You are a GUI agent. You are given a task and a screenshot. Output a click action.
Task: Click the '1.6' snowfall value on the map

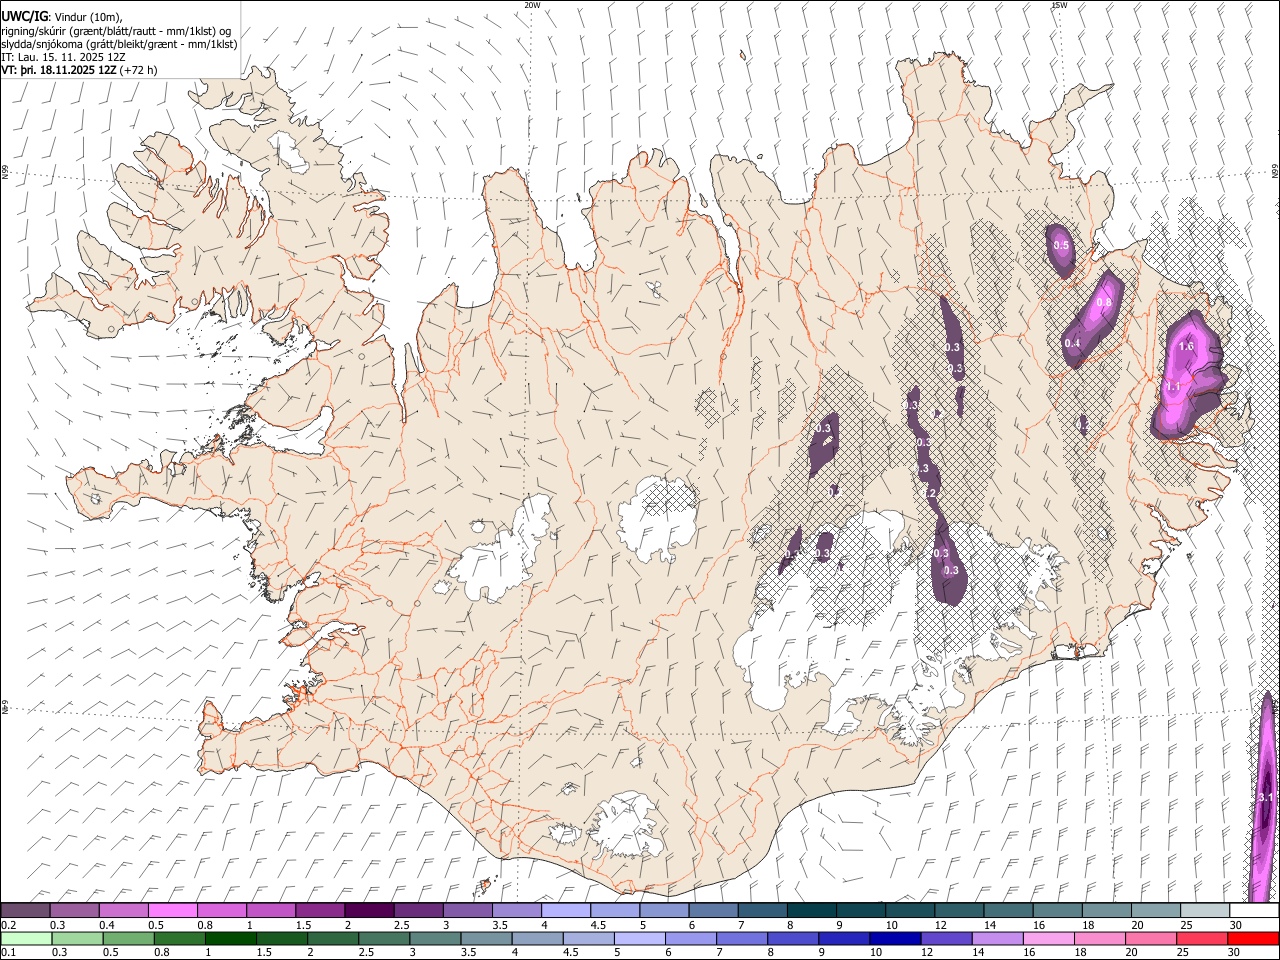(1186, 346)
